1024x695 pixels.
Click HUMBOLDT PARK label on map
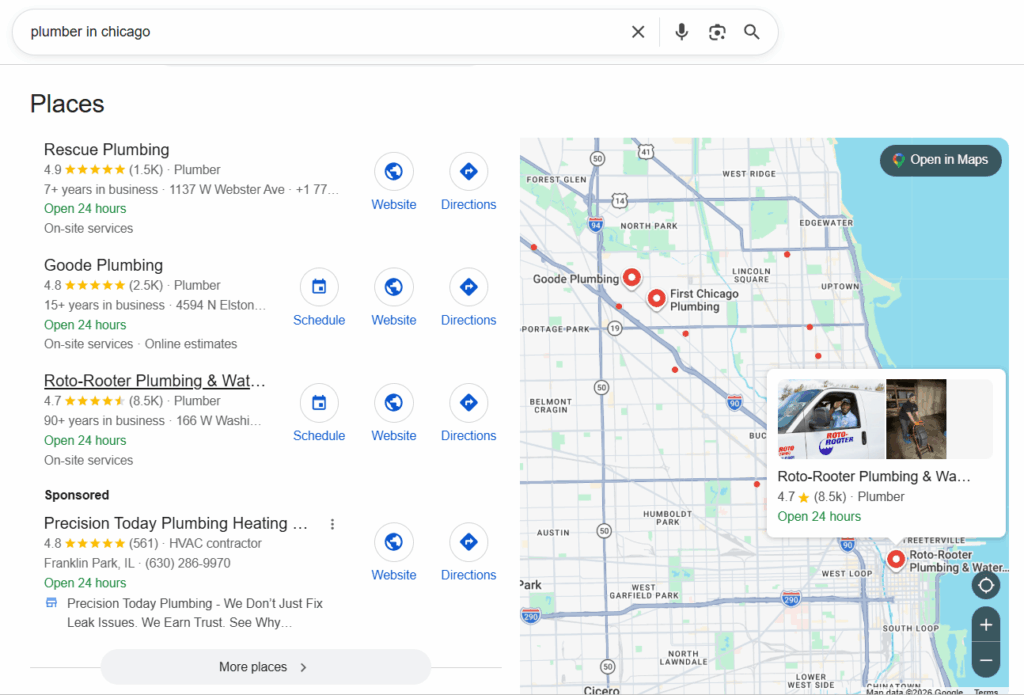tap(667, 518)
